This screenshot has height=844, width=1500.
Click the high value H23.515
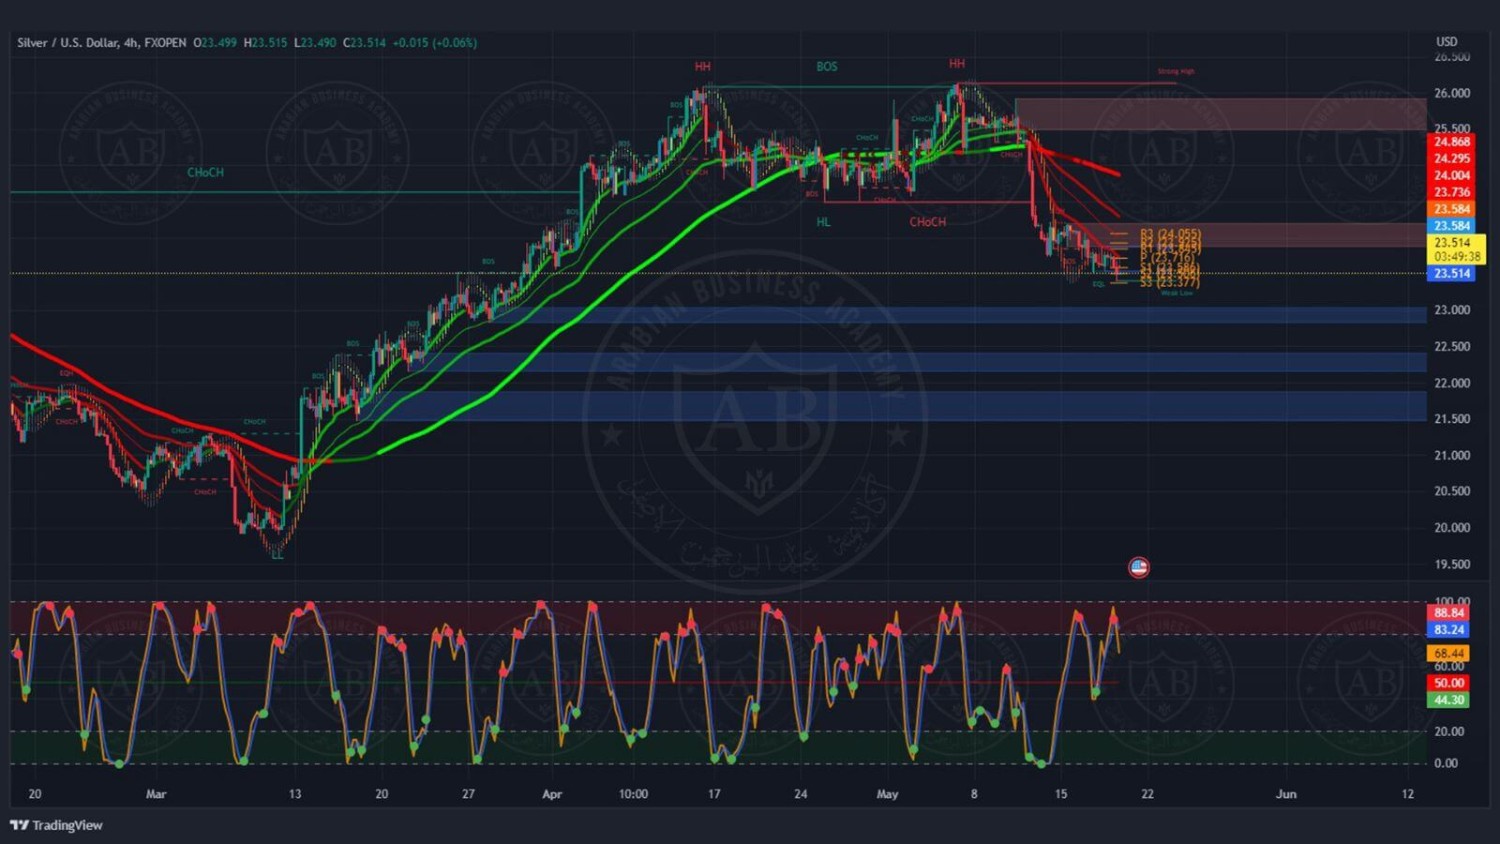265,43
